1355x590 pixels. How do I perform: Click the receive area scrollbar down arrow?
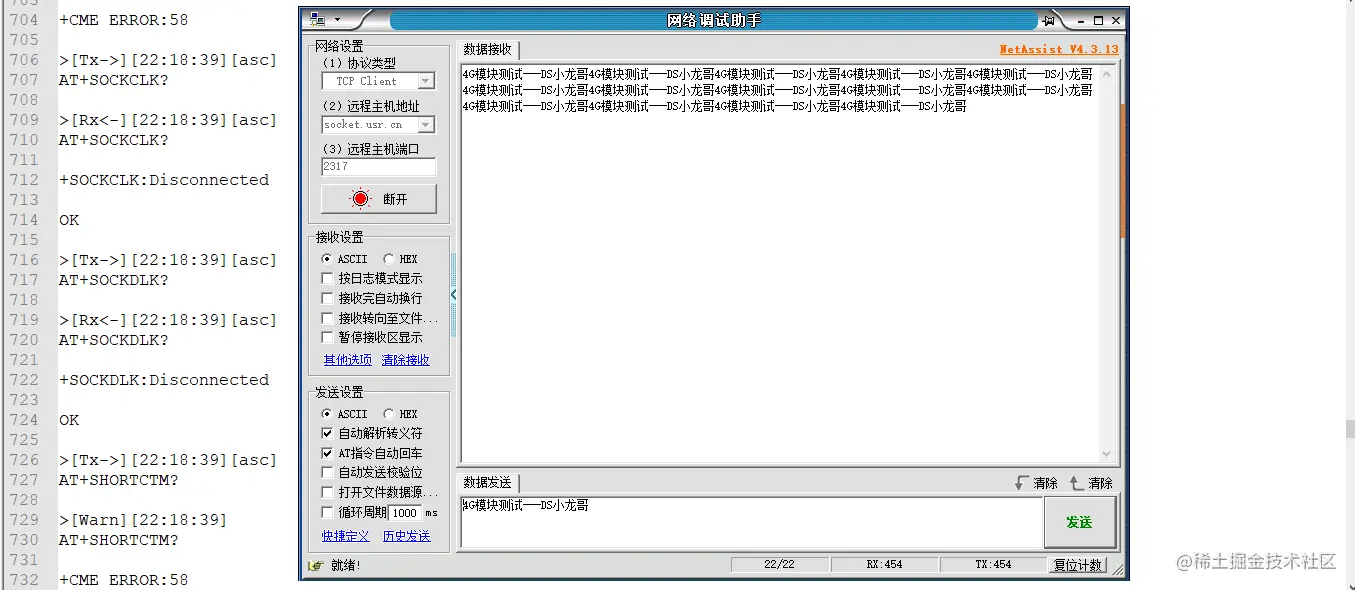(1106, 453)
